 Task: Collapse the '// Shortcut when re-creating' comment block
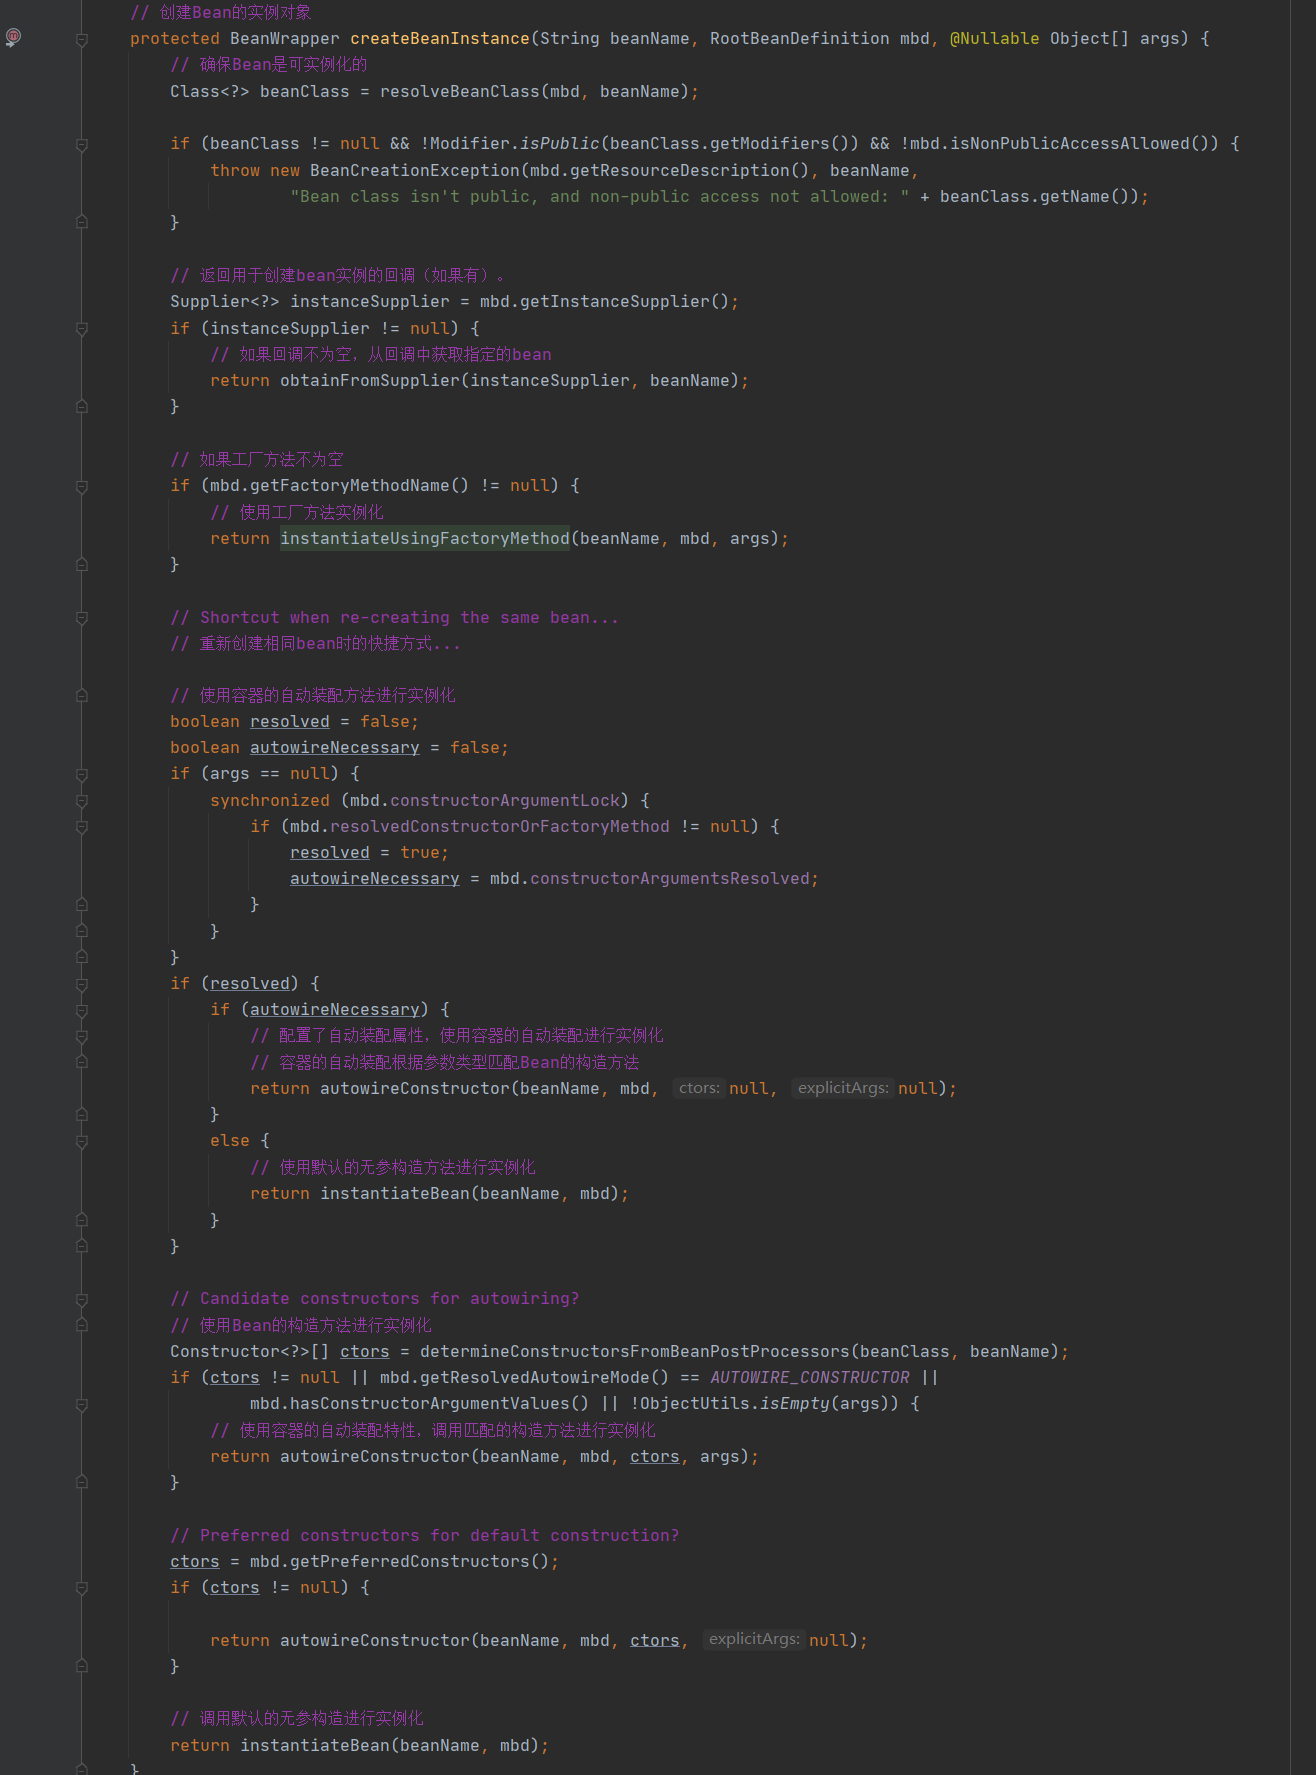click(x=82, y=618)
